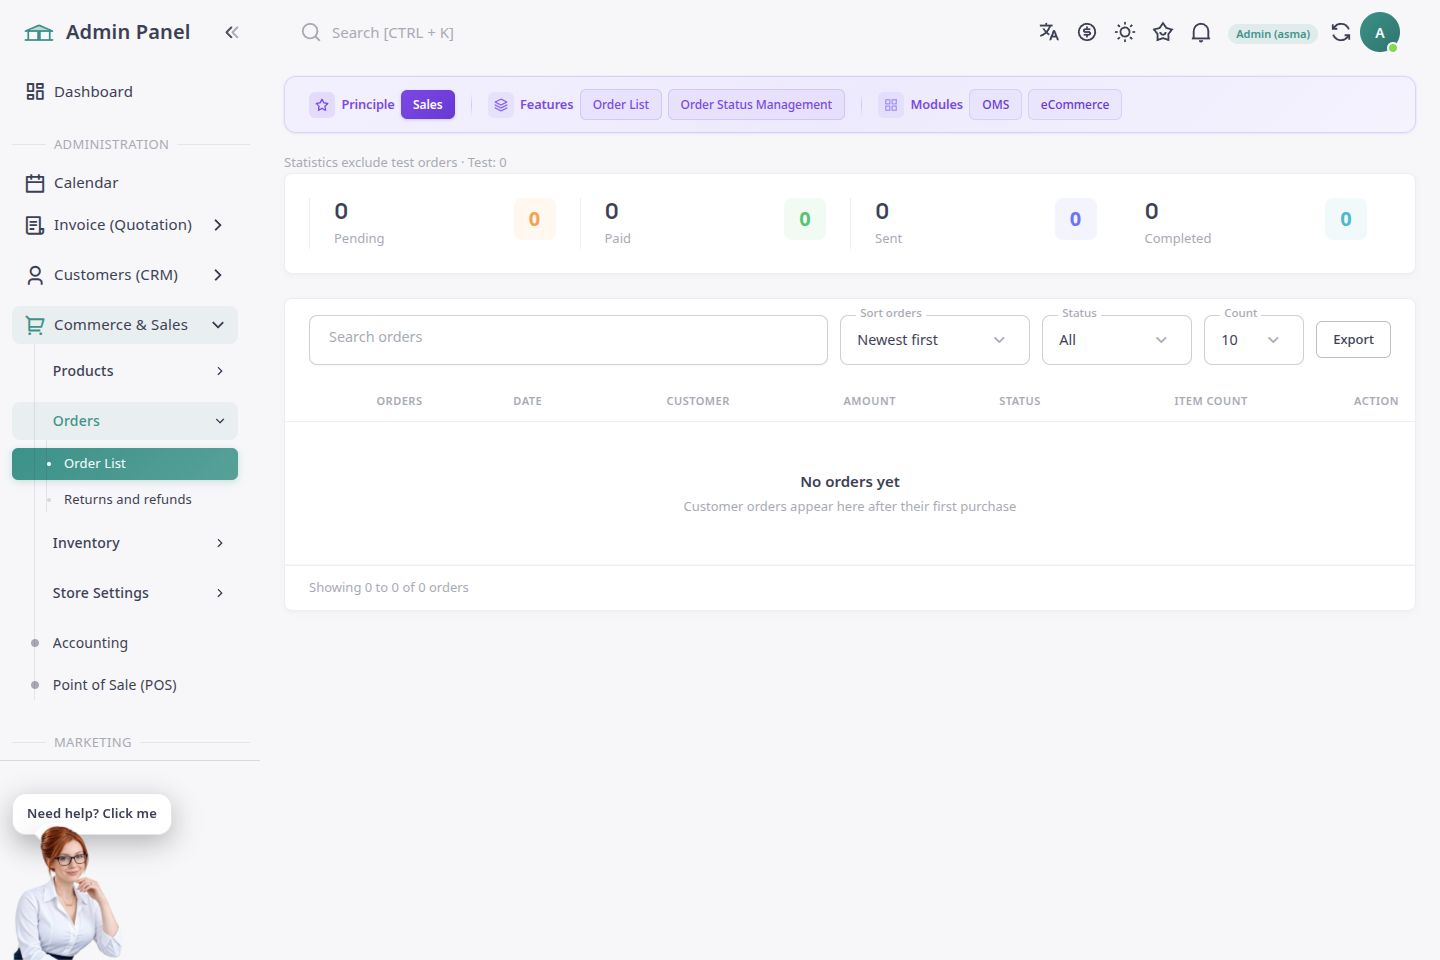Viewport: 1440px width, 960px height.
Task: Click the OMS module tag
Action: click(x=996, y=104)
